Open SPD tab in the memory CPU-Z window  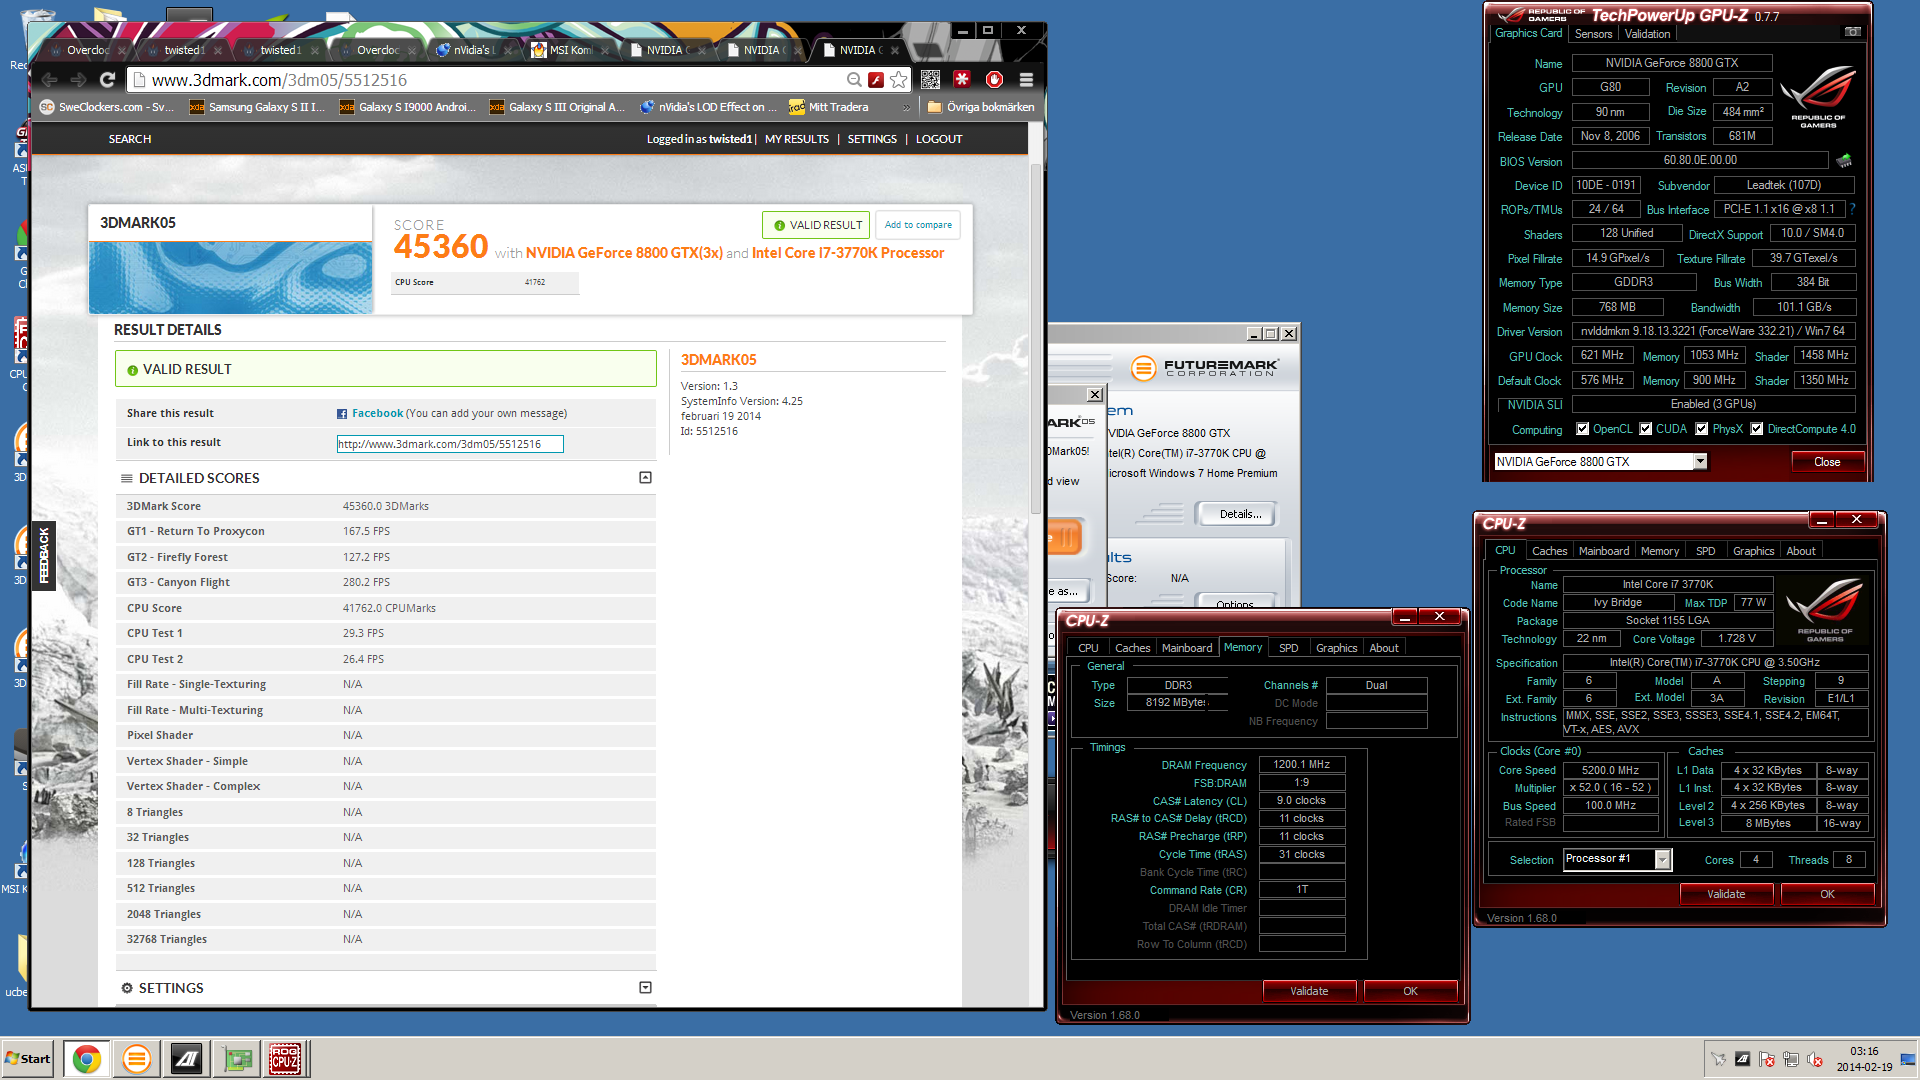tap(1289, 648)
